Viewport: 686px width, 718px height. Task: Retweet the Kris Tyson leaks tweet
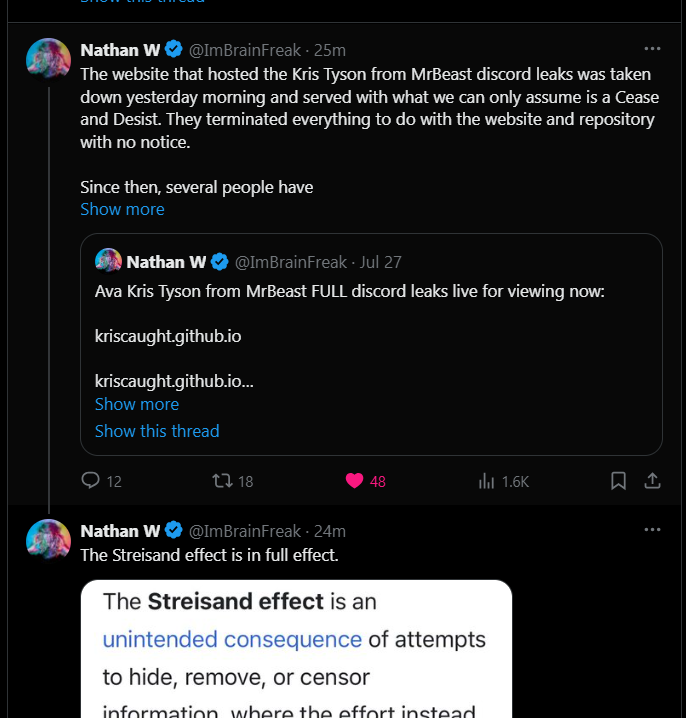[x=223, y=481]
